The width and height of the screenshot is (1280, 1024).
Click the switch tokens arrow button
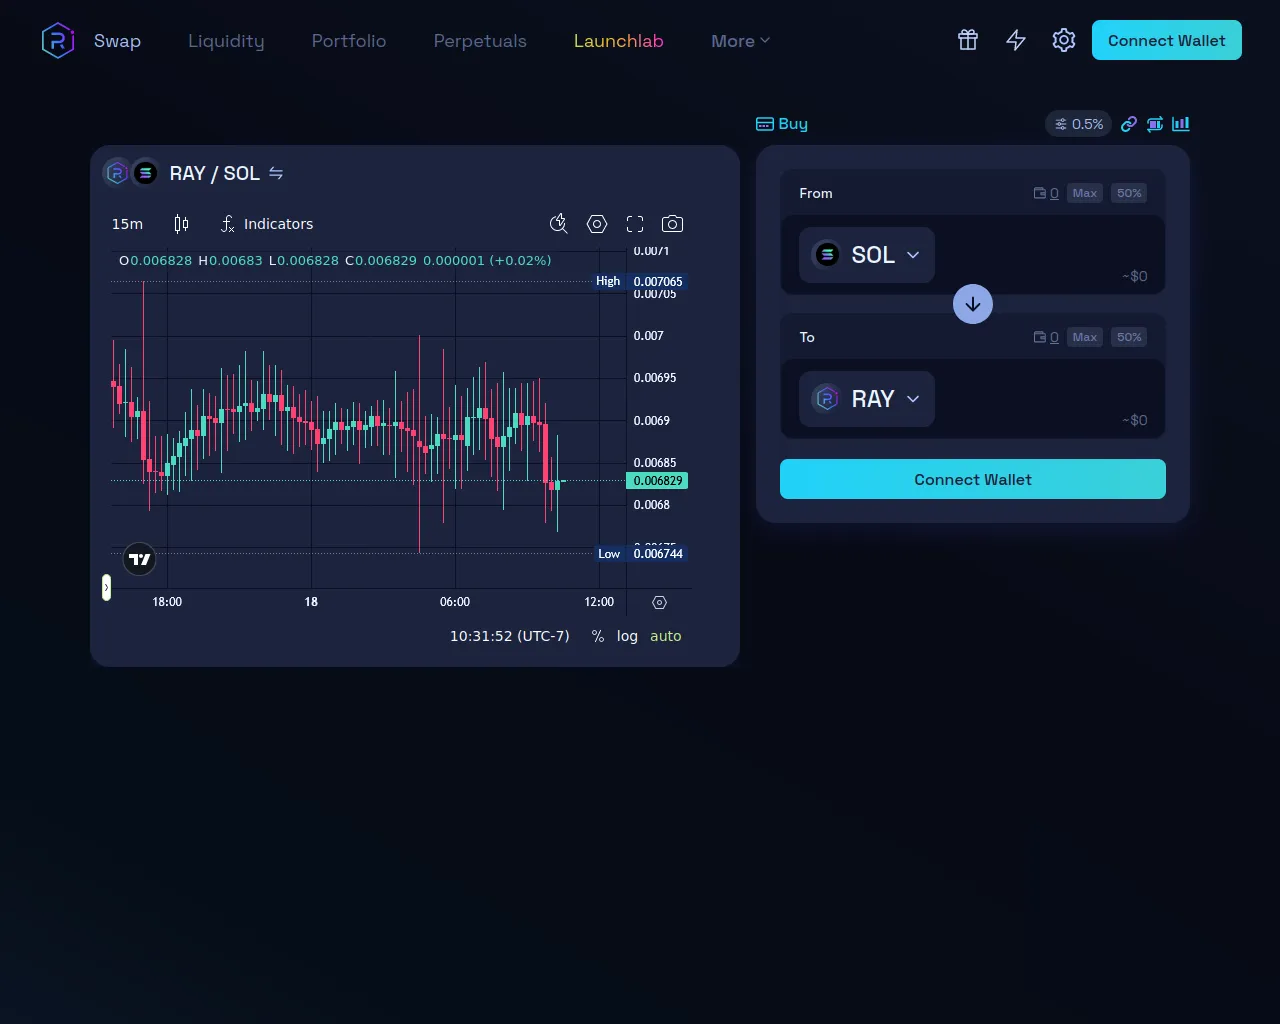coord(973,304)
